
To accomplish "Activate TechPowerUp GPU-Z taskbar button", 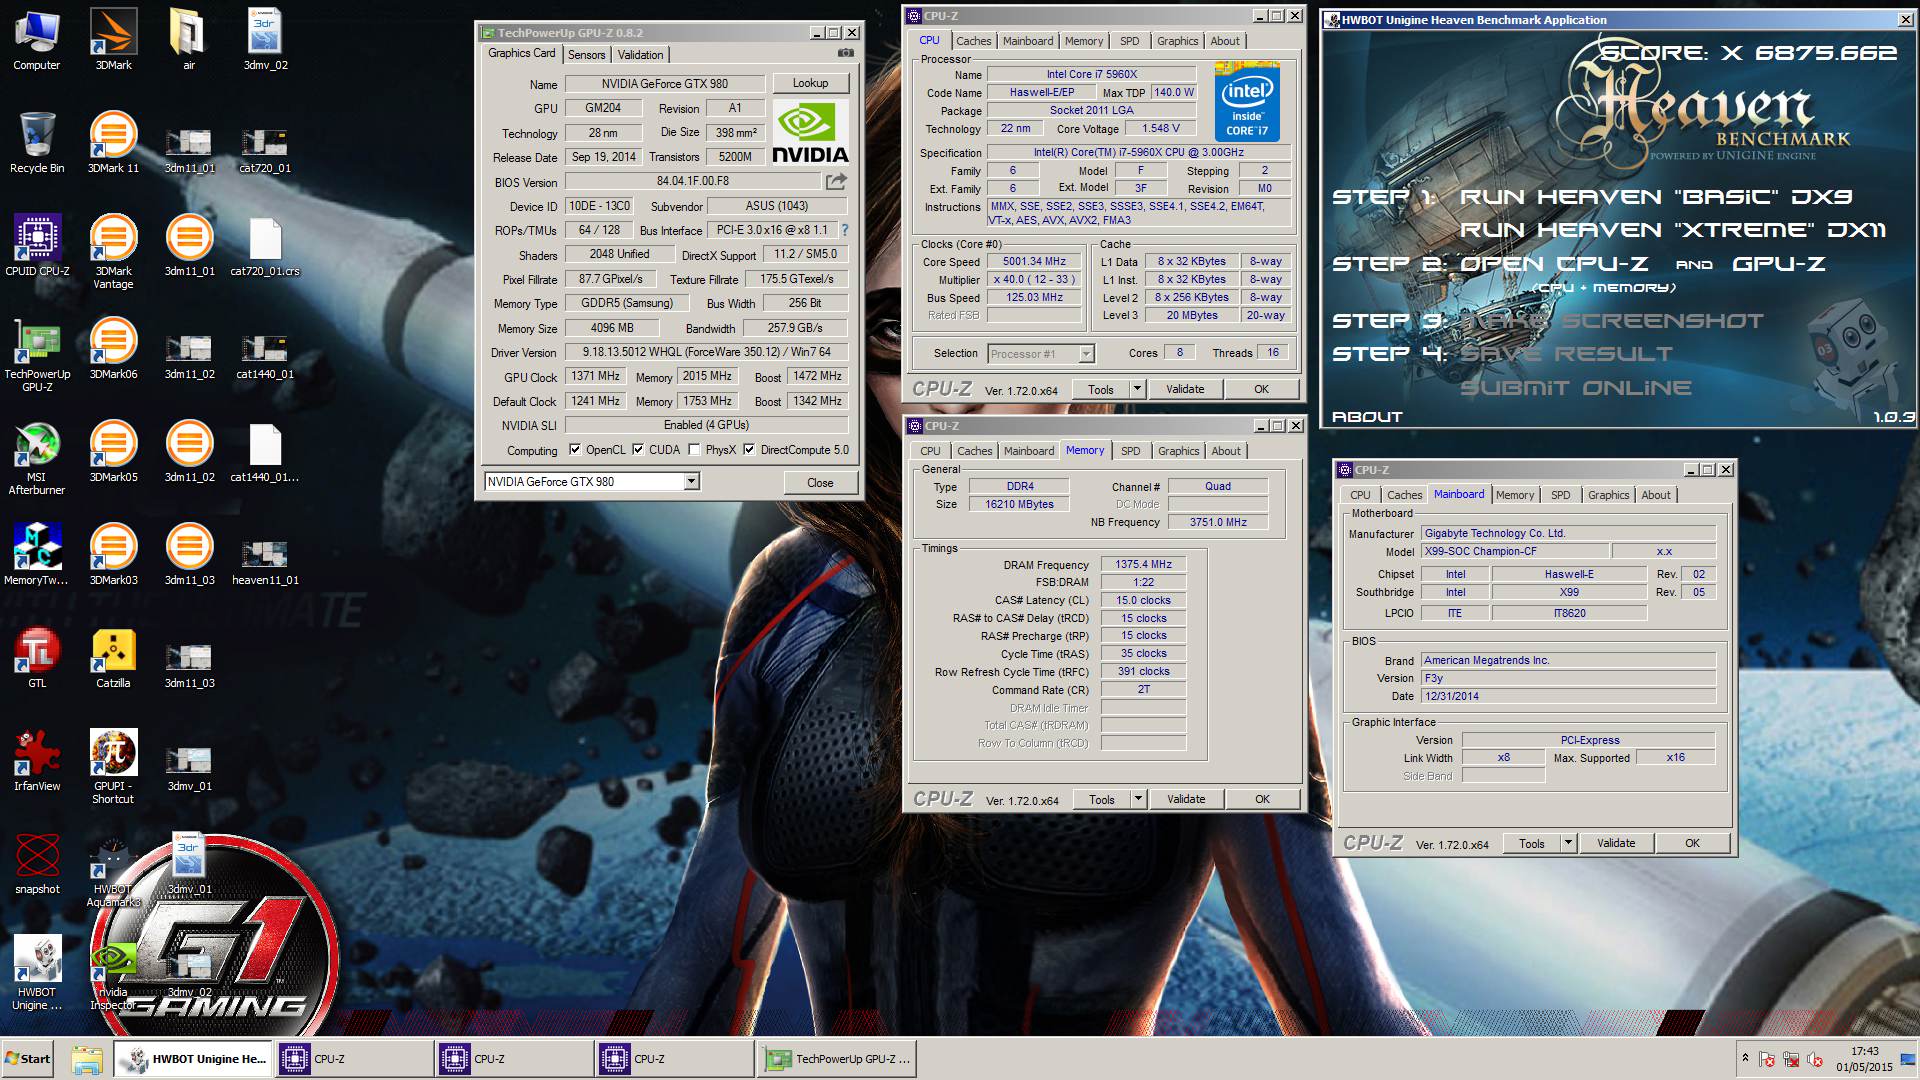I will (838, 1059).
